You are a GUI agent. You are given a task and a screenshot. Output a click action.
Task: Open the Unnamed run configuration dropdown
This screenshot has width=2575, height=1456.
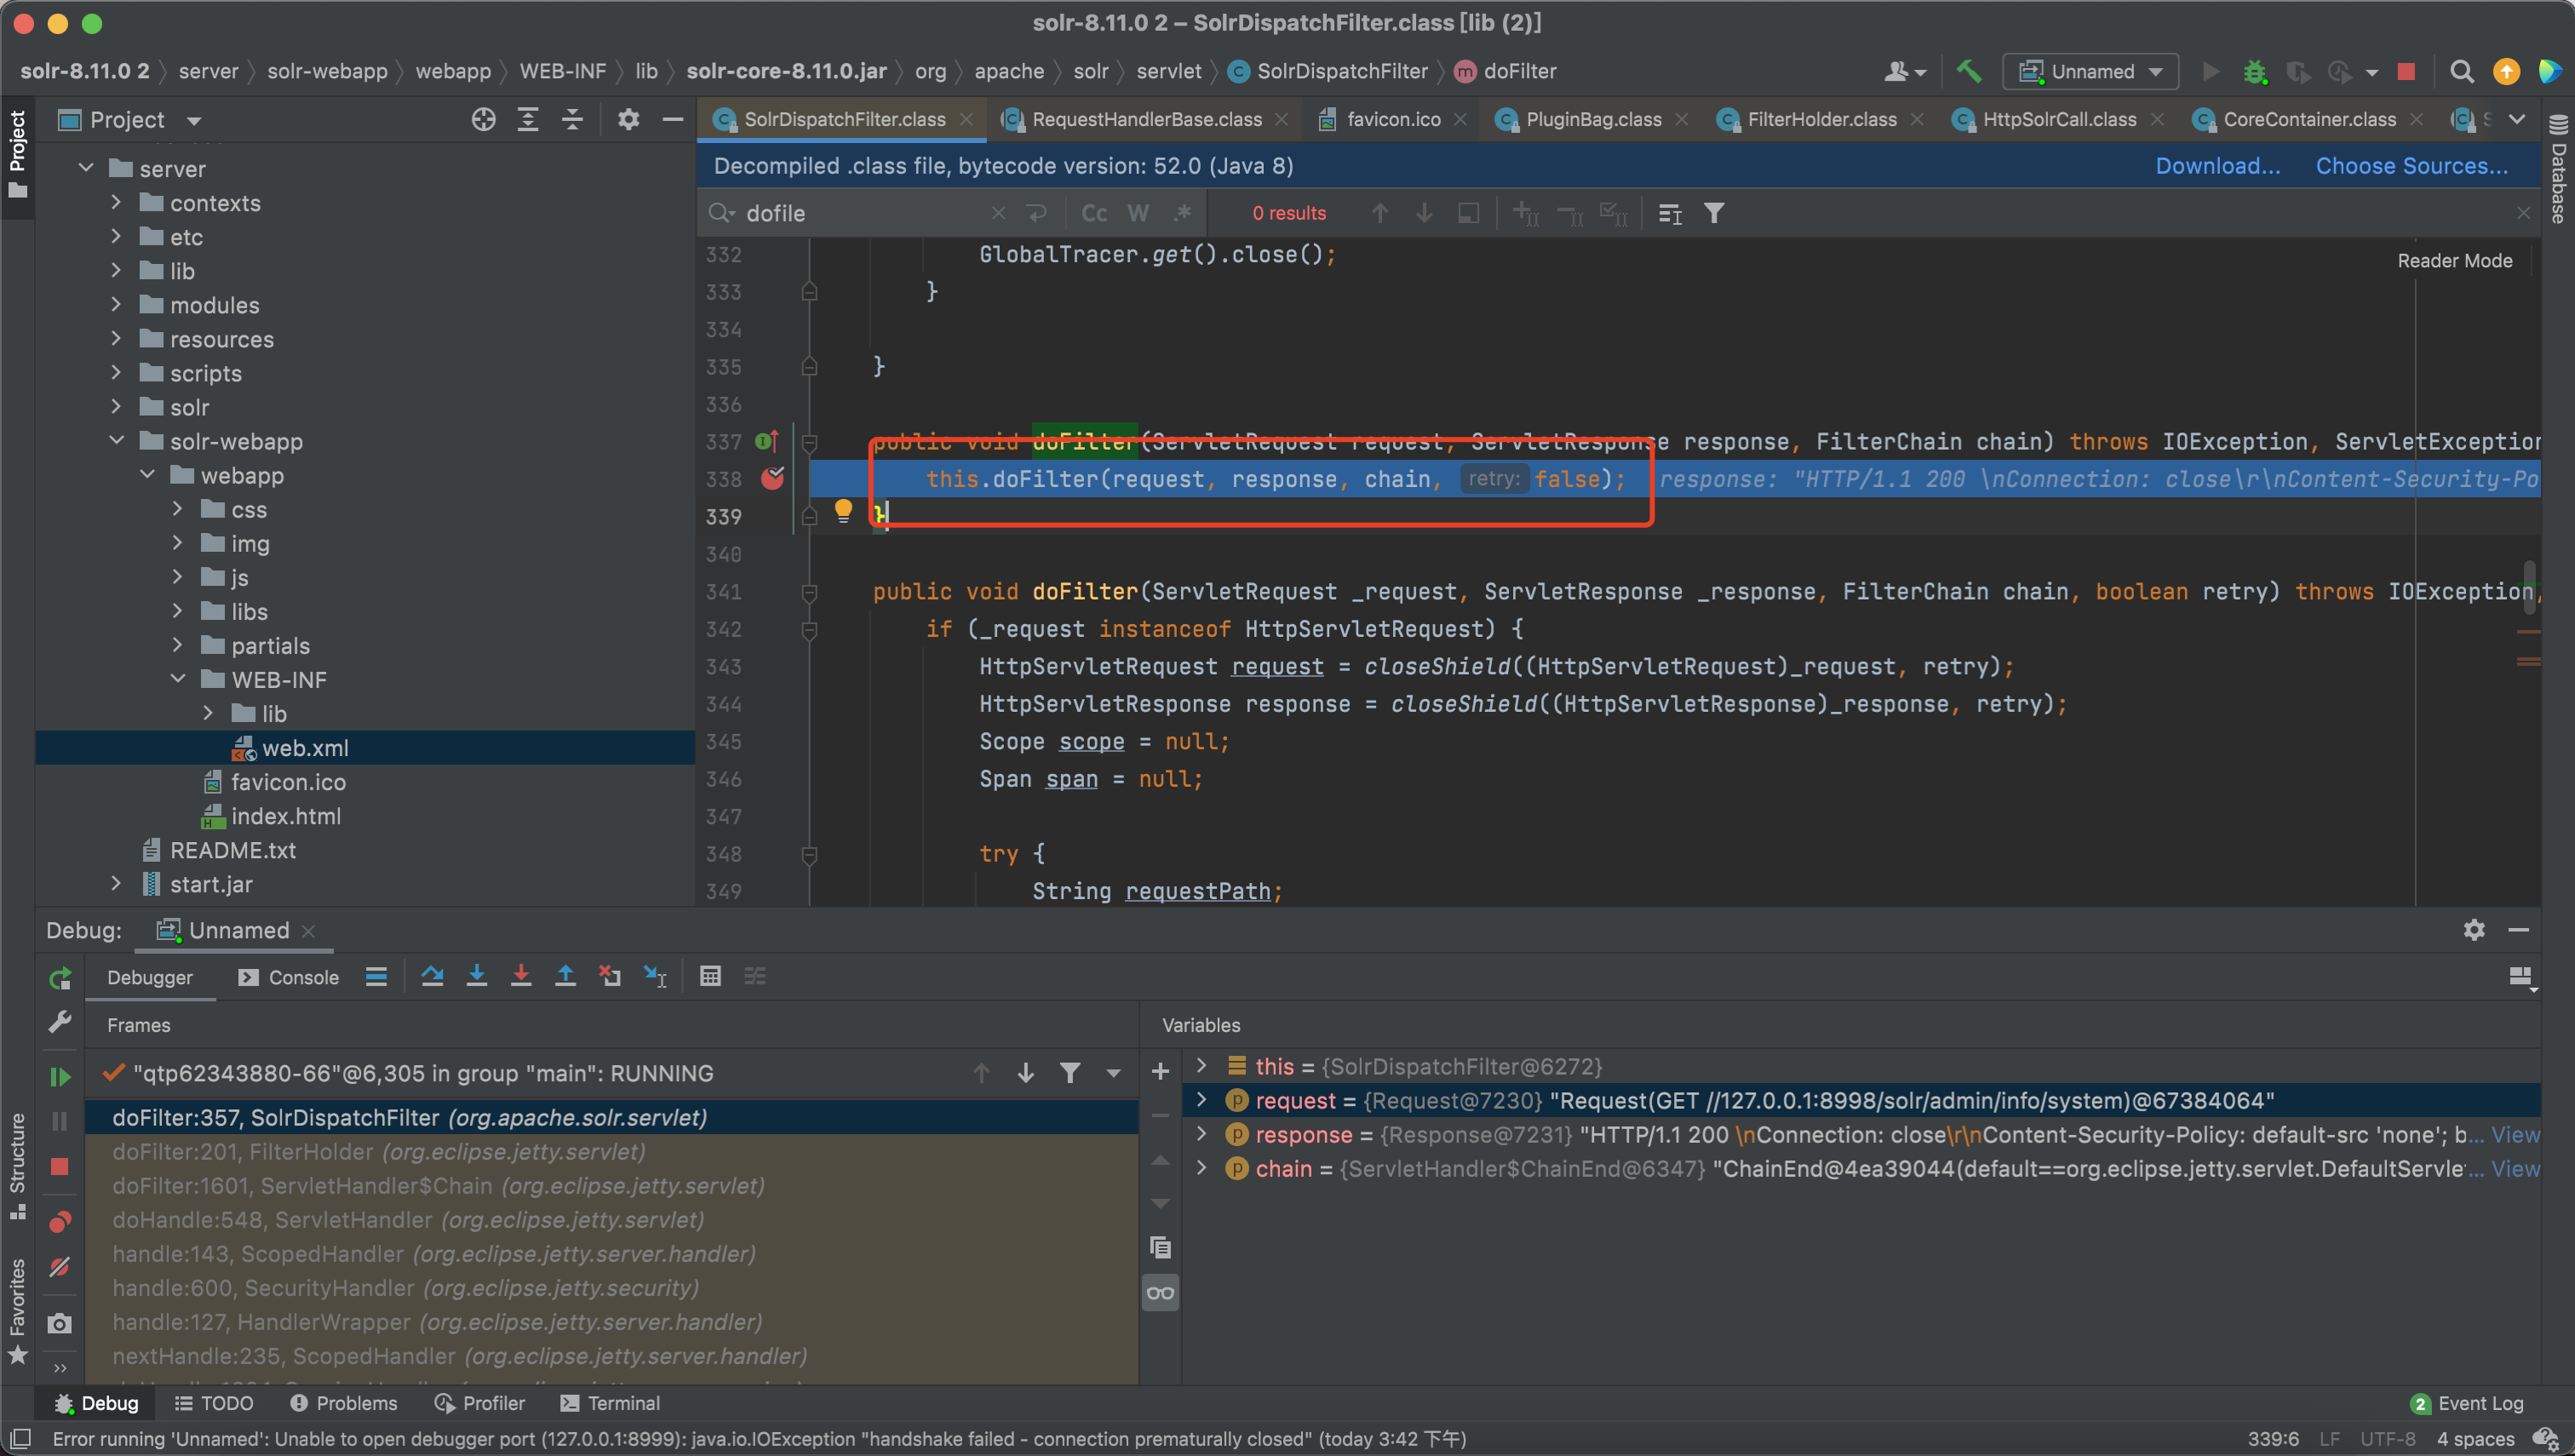[2090, 71]
